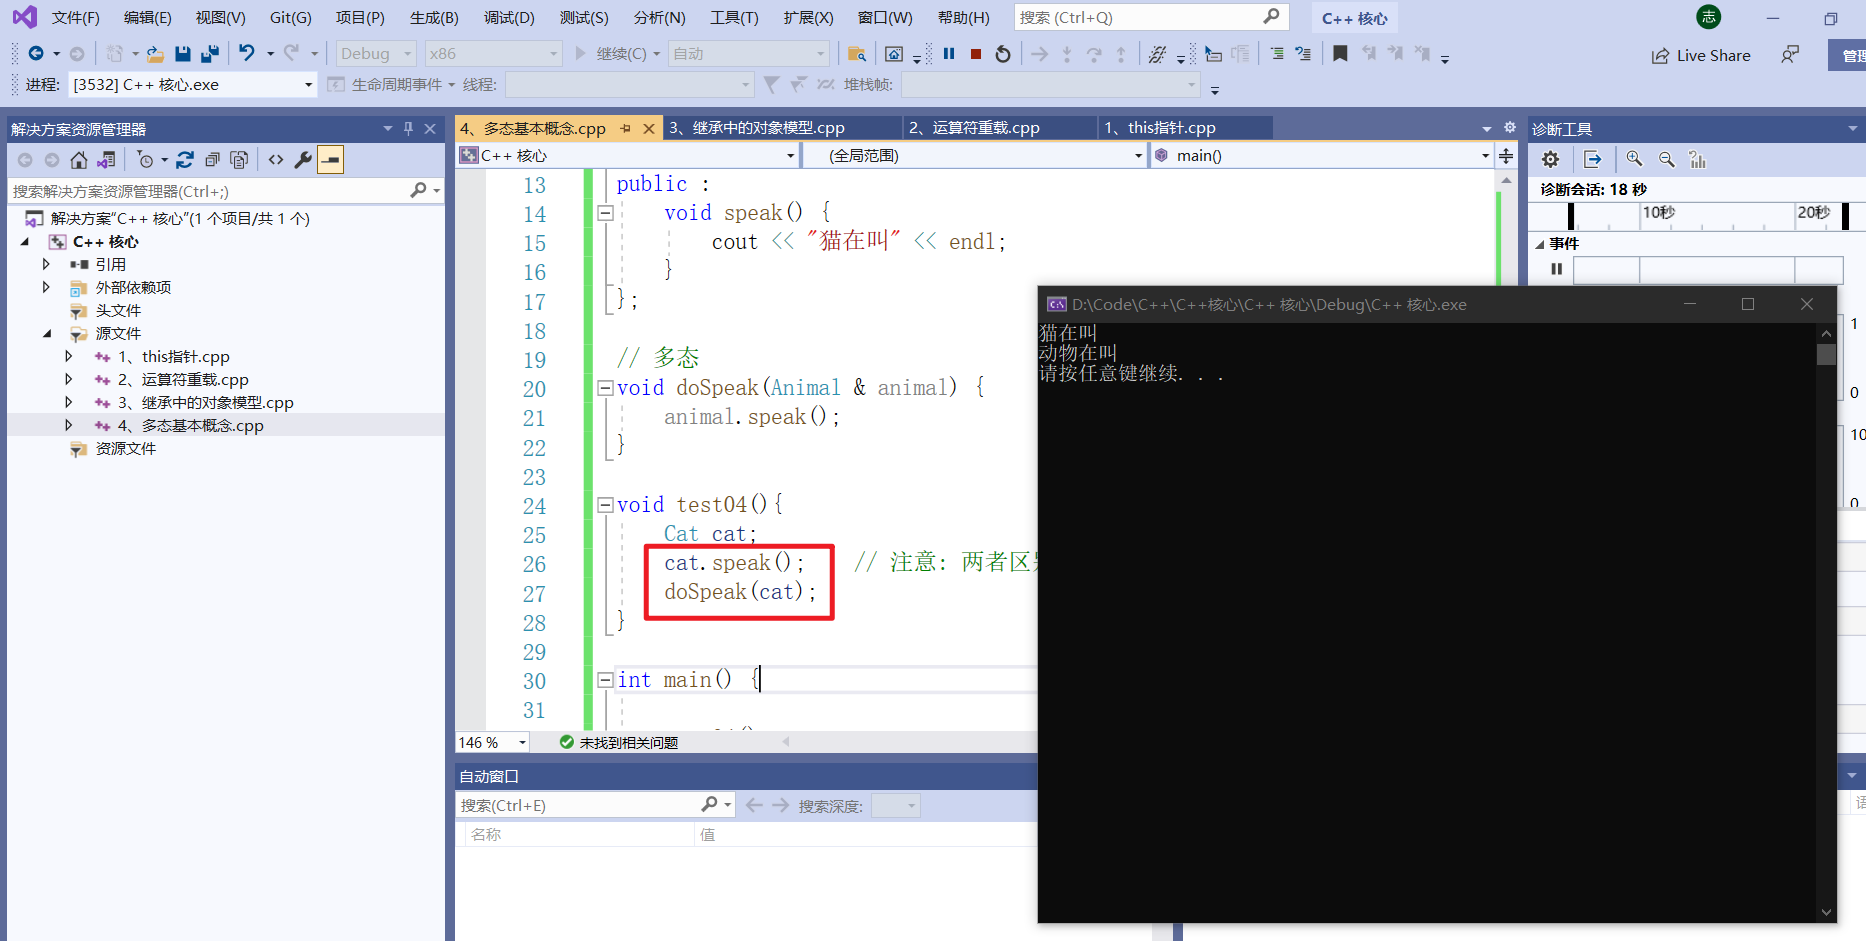Click the editor scrollbar up arrow

coord(1506,180)
